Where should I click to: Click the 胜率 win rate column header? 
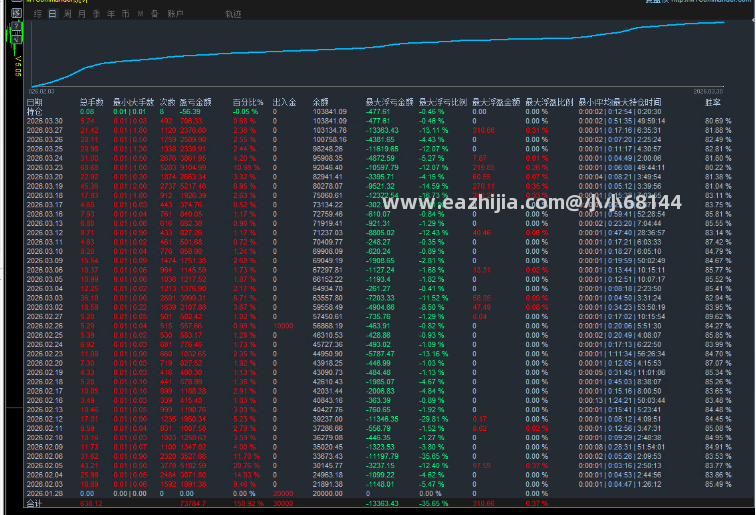(x=713, y=102)
